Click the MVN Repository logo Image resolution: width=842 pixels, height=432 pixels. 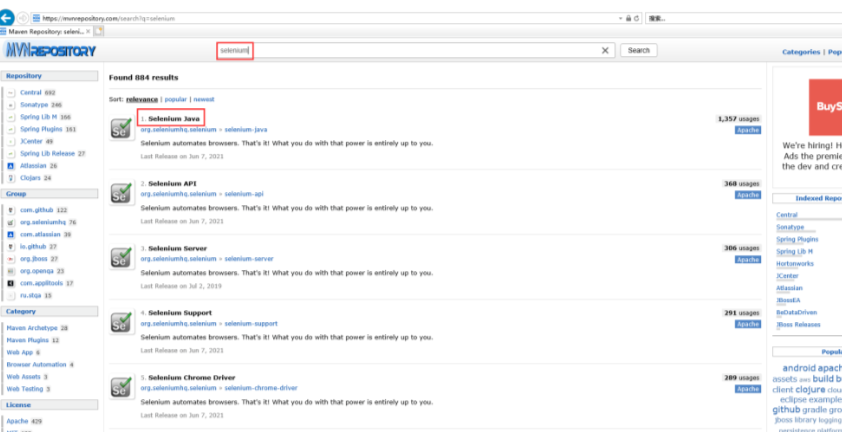pyautogui.click(x=50, y=51)
